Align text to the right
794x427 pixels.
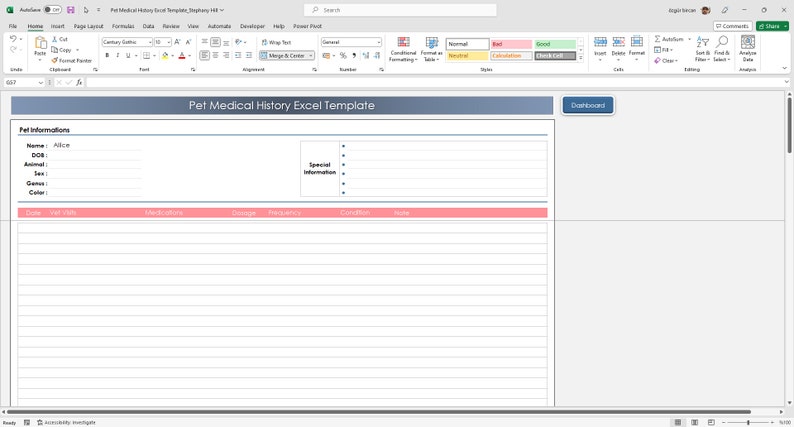point(226,55)
